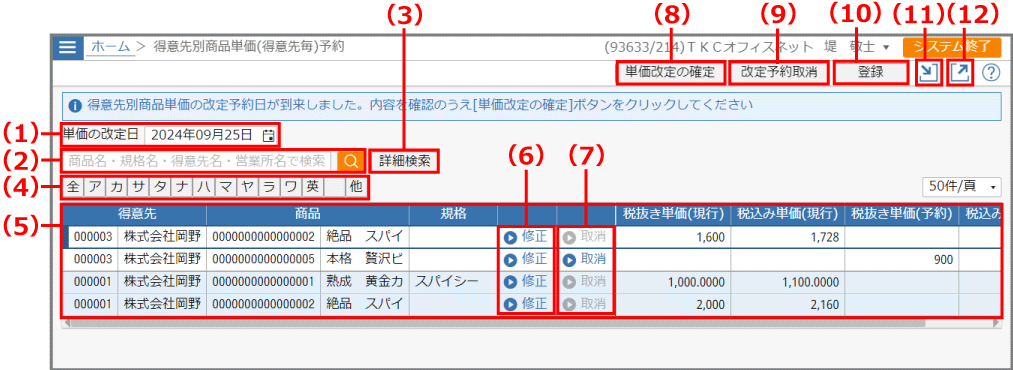The image size is (1013, 370).
Task: Click 取消 in the 絶品 スパイ 1,600 row
Action: 585,237
